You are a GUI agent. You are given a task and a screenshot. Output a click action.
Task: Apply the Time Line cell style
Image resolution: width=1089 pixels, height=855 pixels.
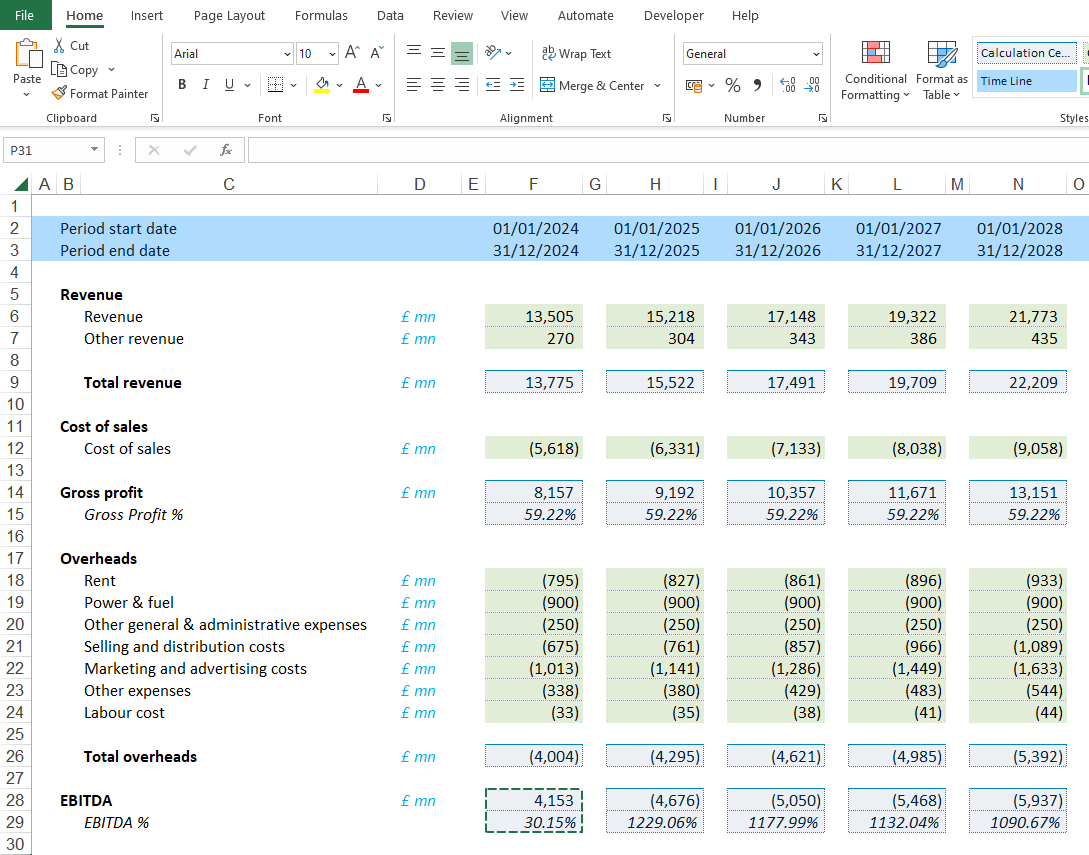click(1025, 81)
